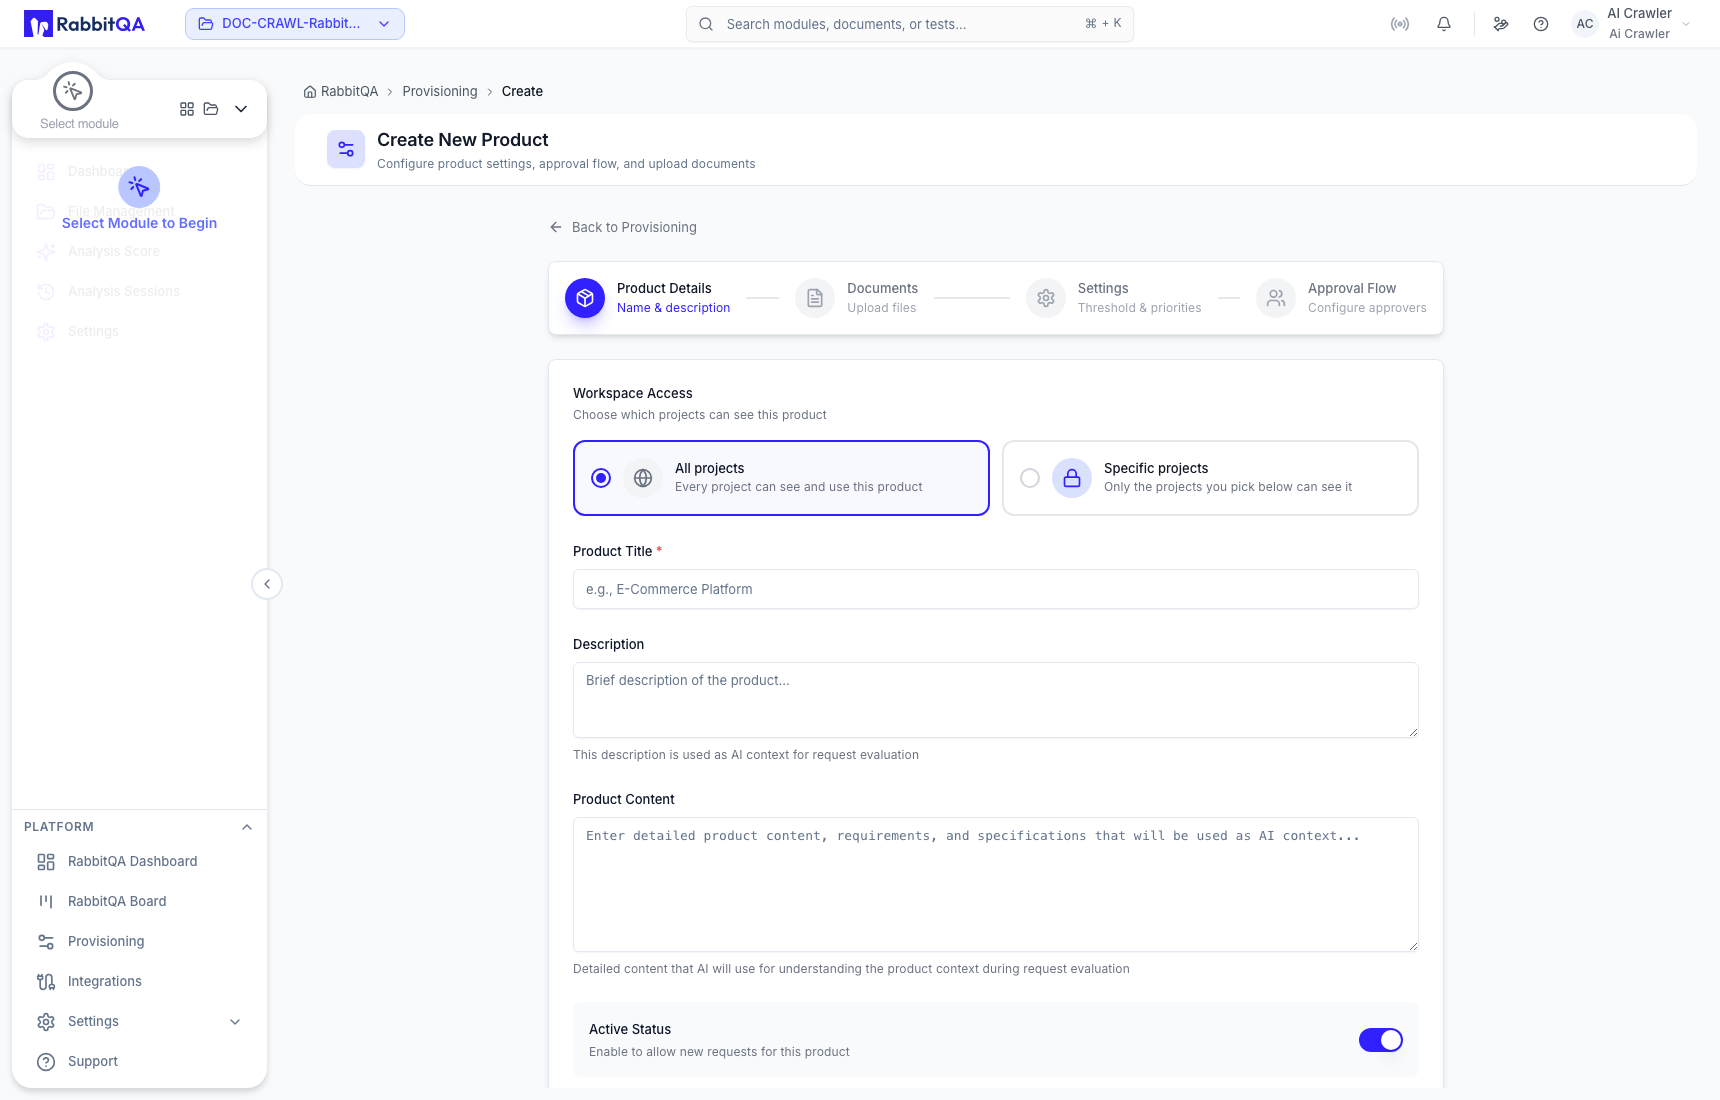Image resolution: width=1720 pixels, height=1100 pixels.
Task: Go Back to Provisioning
Action: 623,227
